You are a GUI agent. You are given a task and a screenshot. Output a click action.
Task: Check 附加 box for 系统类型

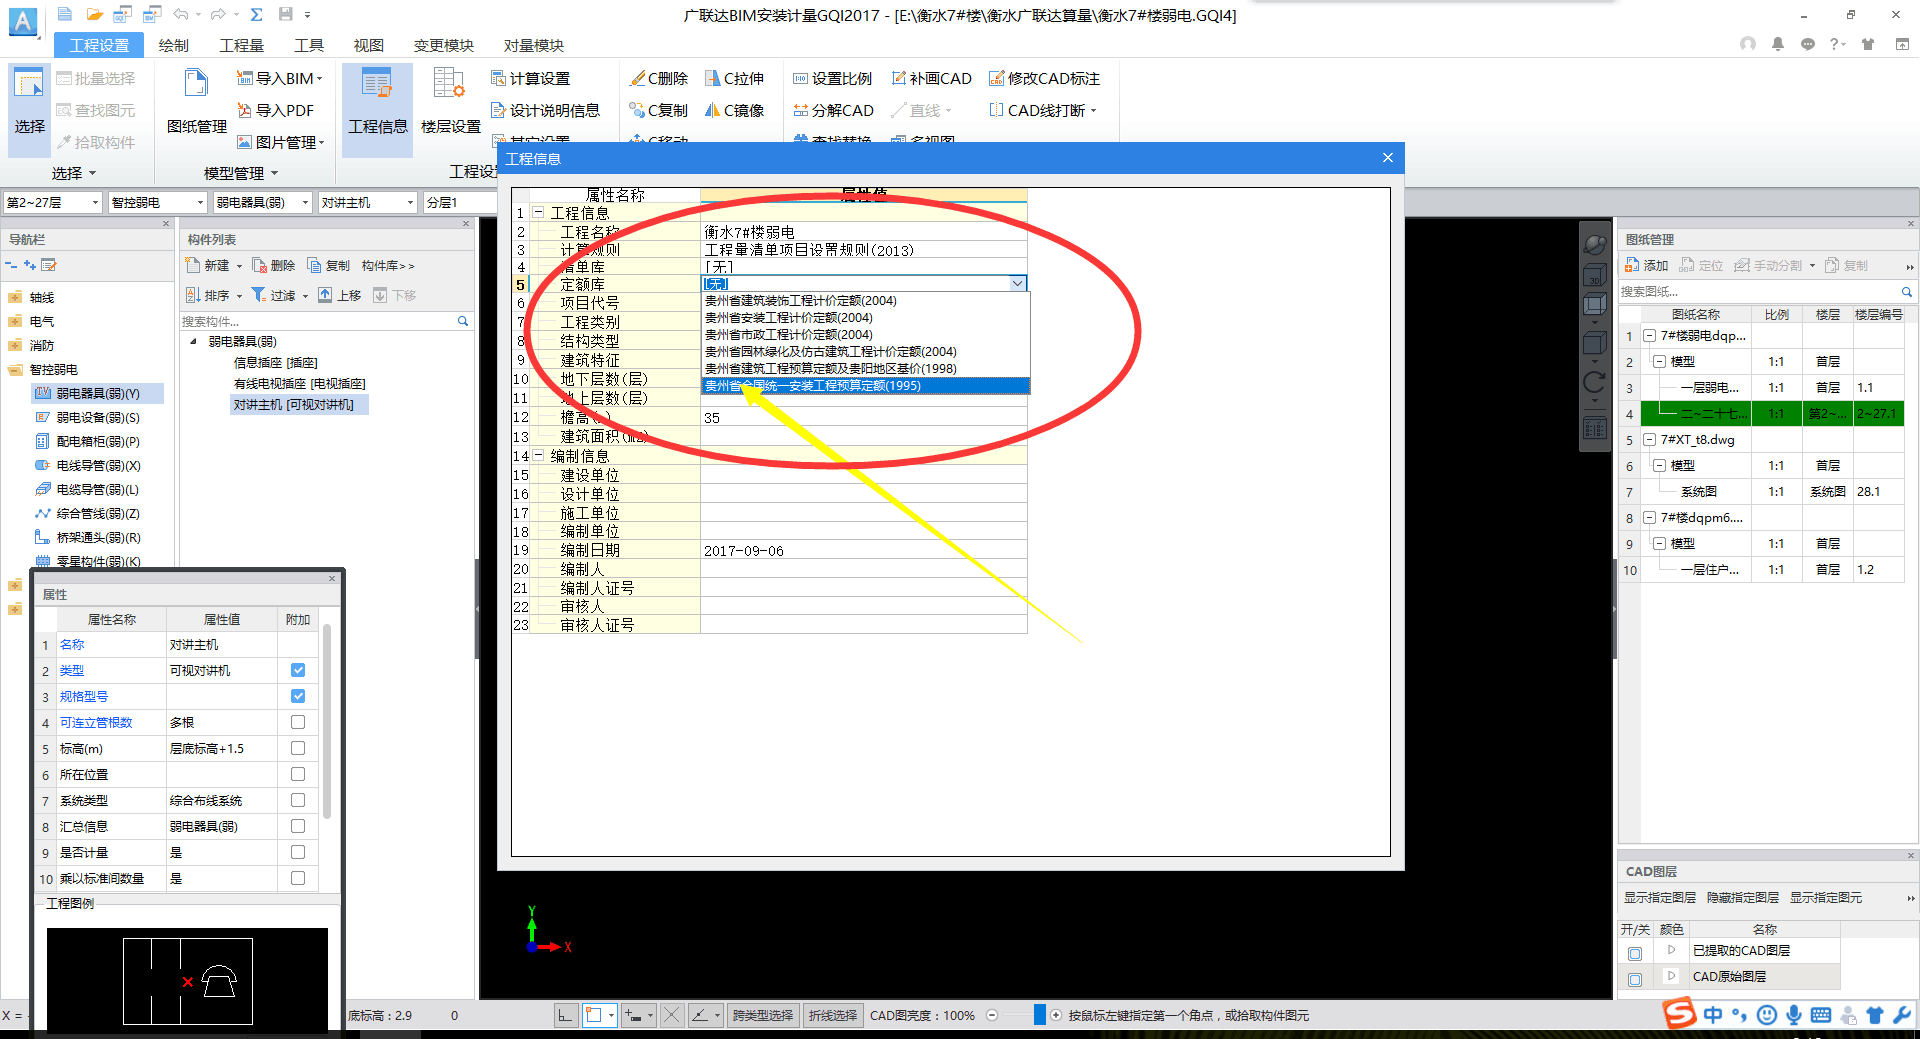coord(298,800)
